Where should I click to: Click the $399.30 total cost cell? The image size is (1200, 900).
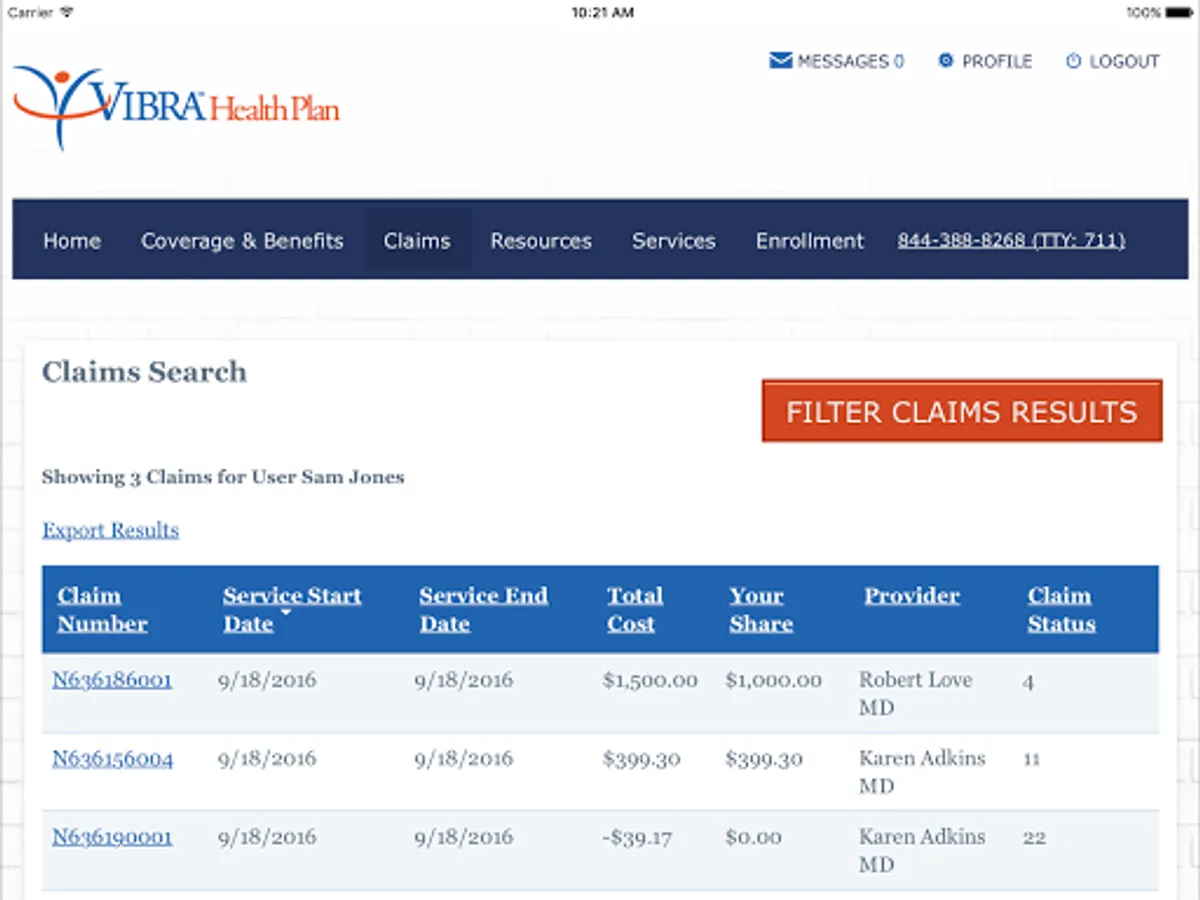[x=641, y=759]
